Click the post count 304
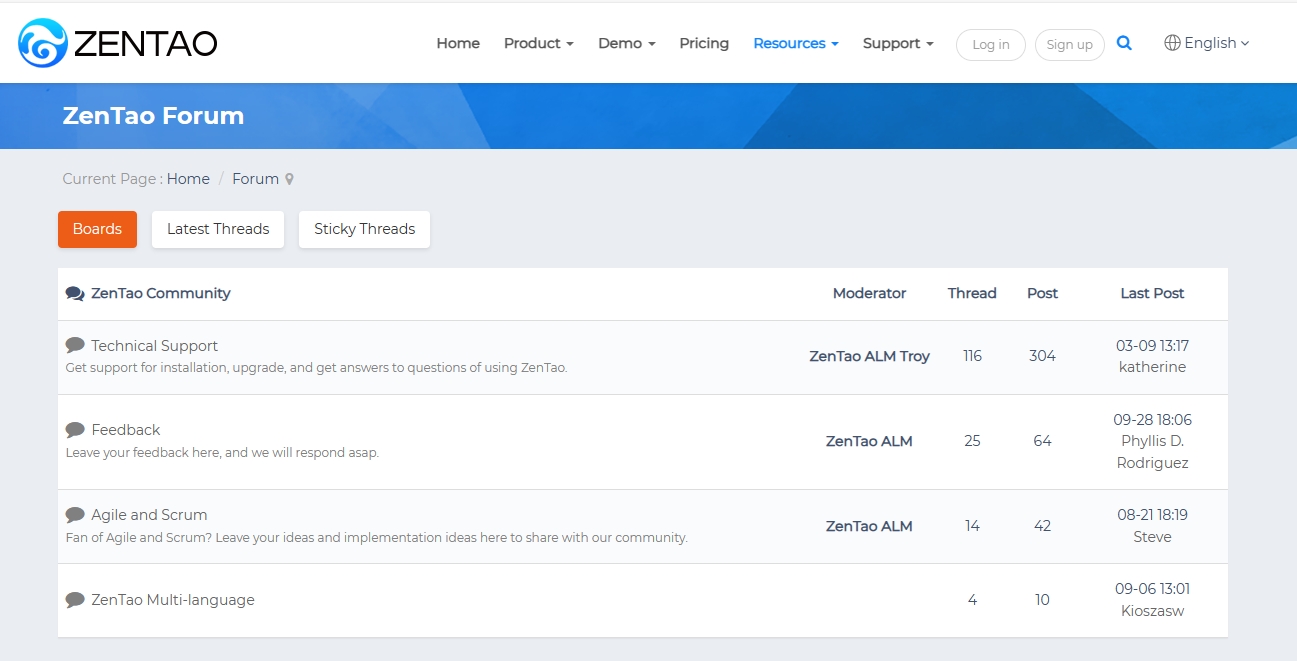This screenshot has width=1297, height=661. 1042,356
